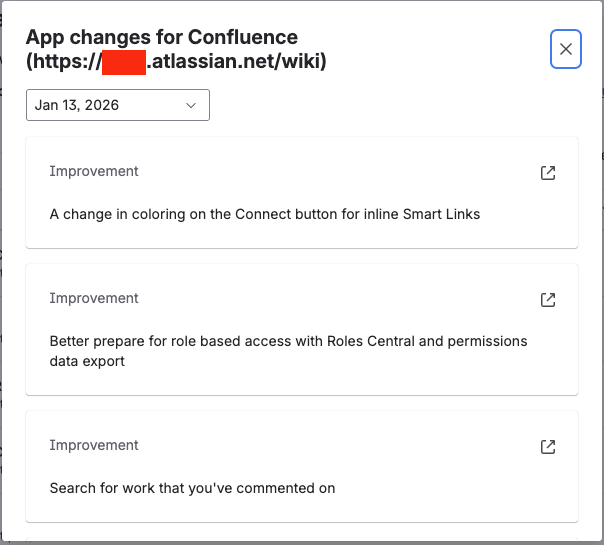604x545 pixels.
Task: Click Improvement label above Smart Links item
Action: tap(94, 171)
